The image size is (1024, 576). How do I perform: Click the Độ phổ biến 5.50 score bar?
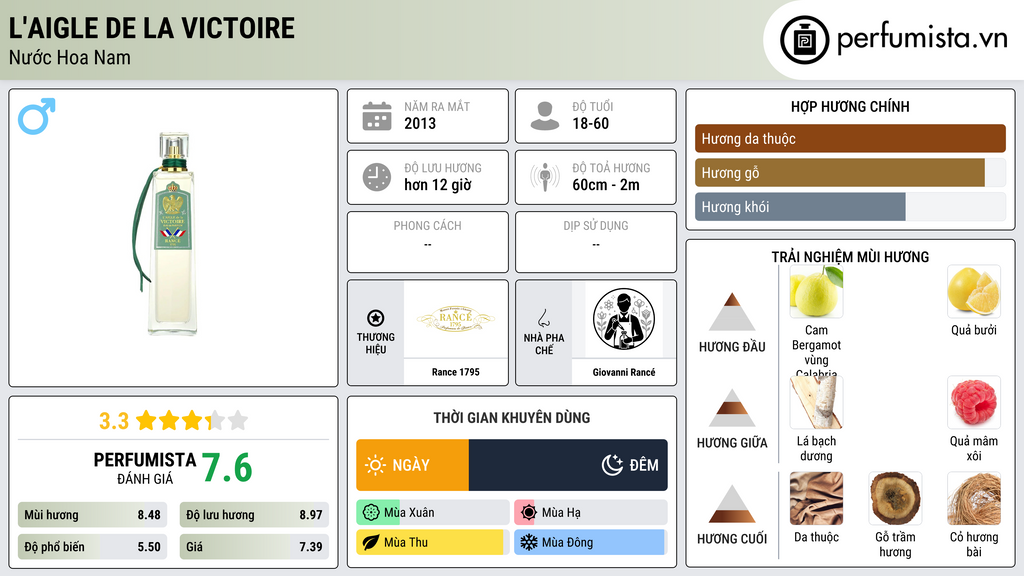[x=93, y=547]
